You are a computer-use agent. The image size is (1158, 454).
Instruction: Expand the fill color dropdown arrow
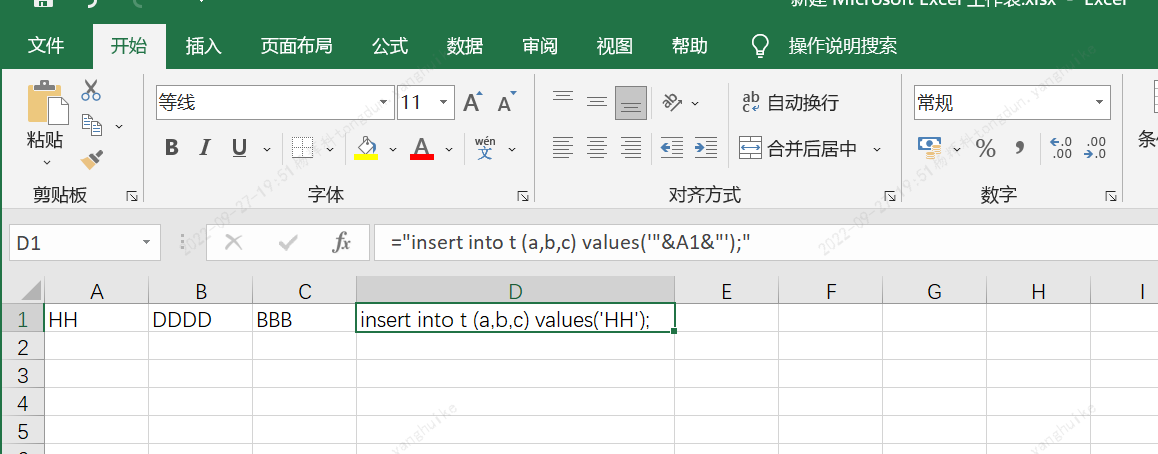tap(393, 148)
